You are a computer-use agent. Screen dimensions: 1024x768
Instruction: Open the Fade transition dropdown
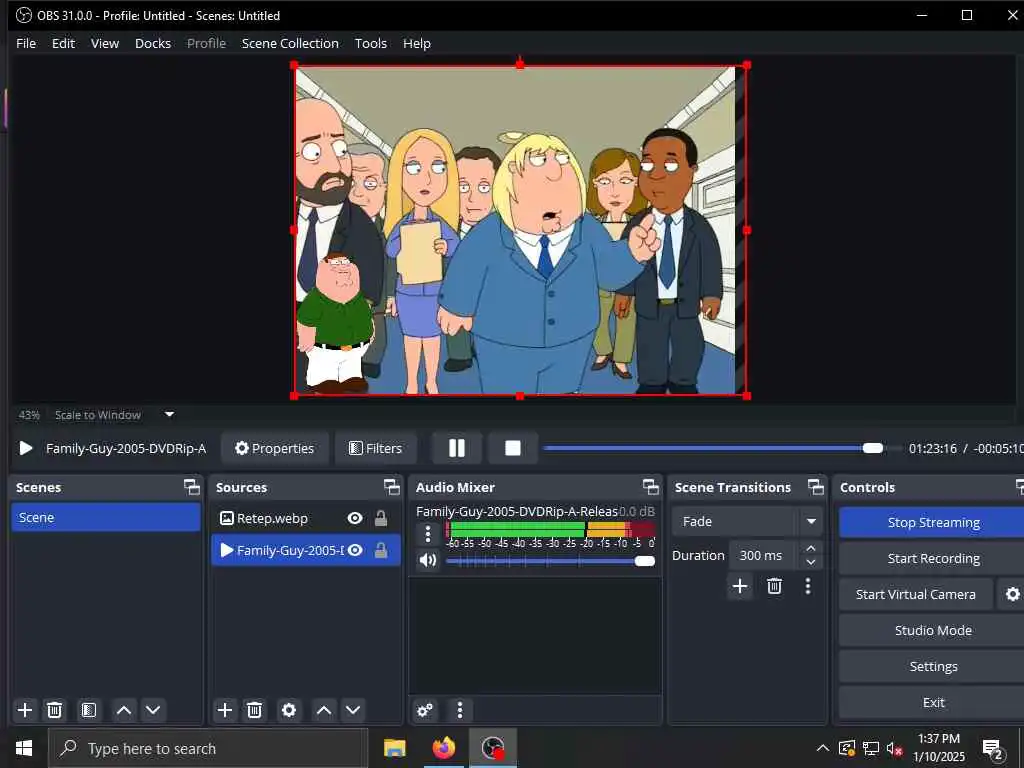pos(746,521)
